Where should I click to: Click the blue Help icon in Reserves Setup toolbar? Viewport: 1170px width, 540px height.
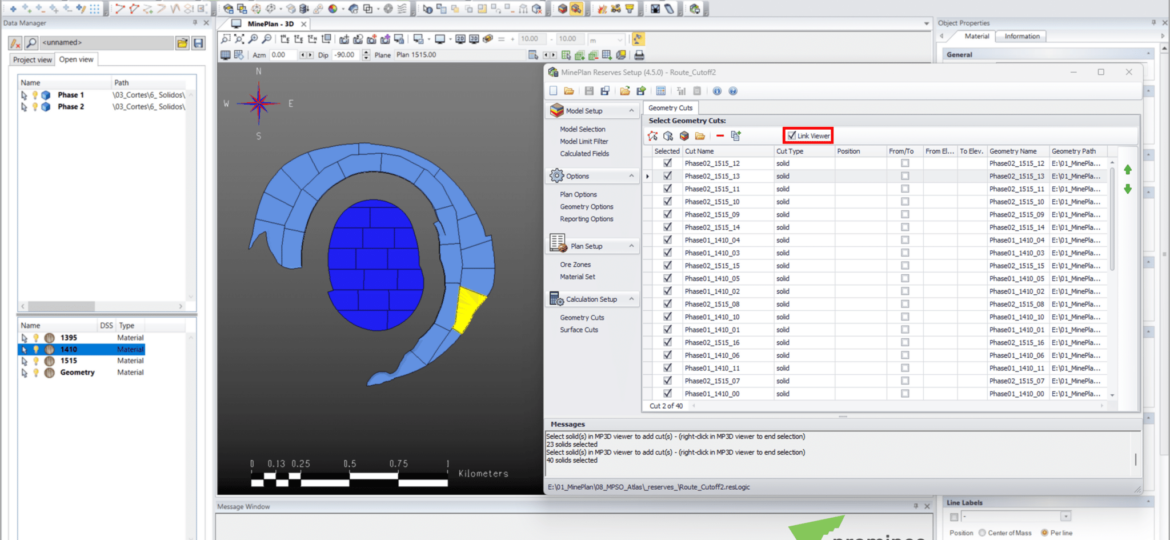tap(733, 91)
